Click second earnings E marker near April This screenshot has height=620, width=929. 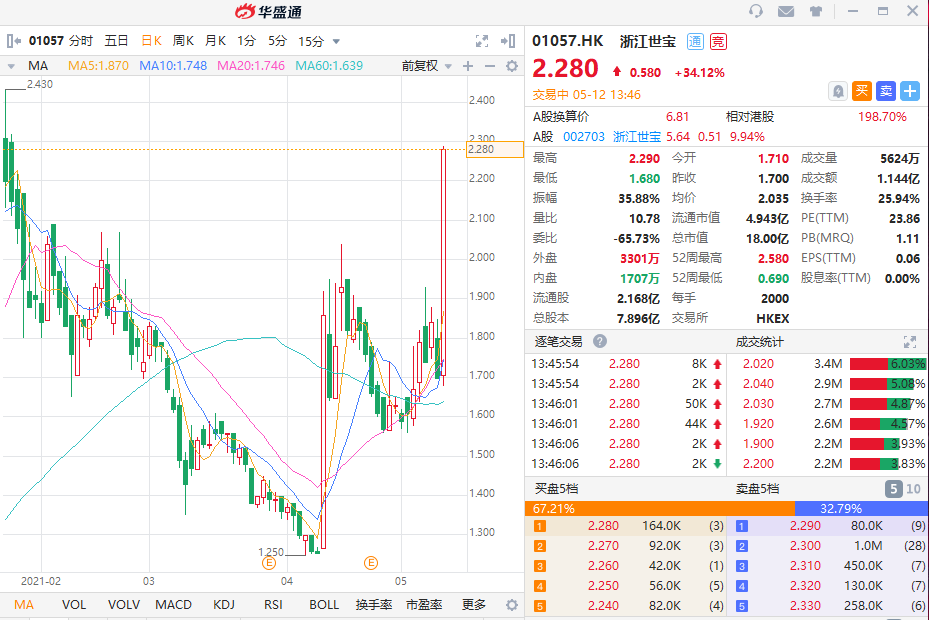click(x=371, y=563)
